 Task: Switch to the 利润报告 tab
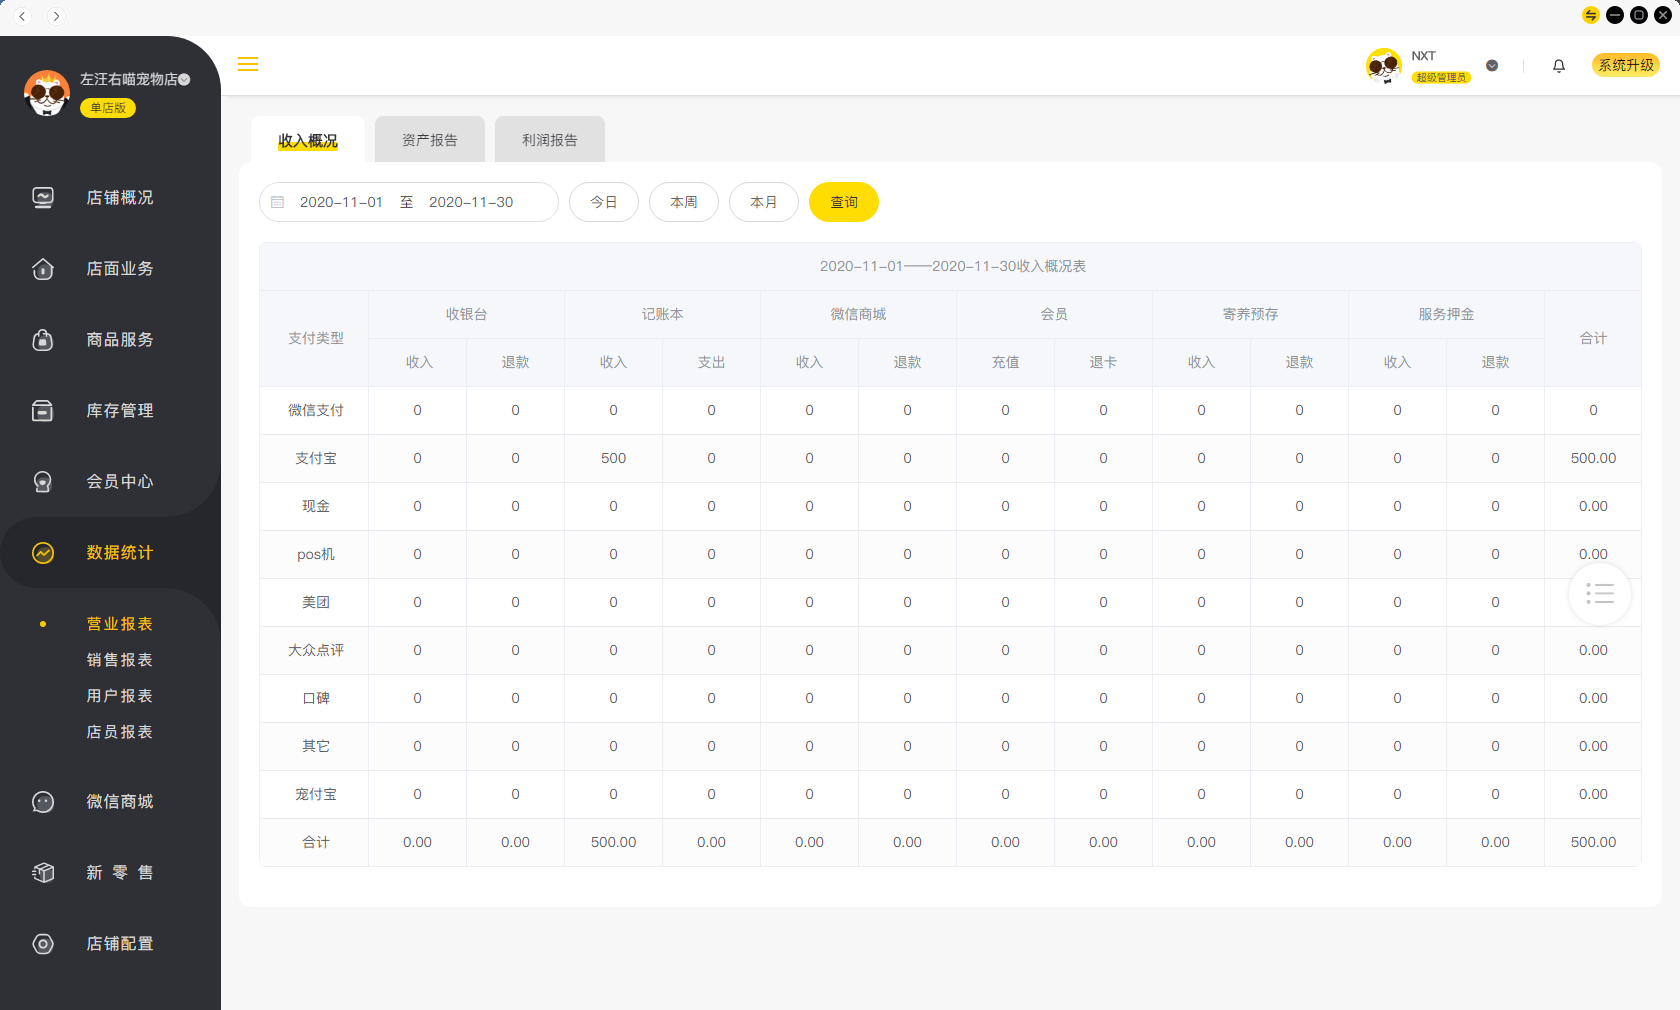tap(549, 140)
